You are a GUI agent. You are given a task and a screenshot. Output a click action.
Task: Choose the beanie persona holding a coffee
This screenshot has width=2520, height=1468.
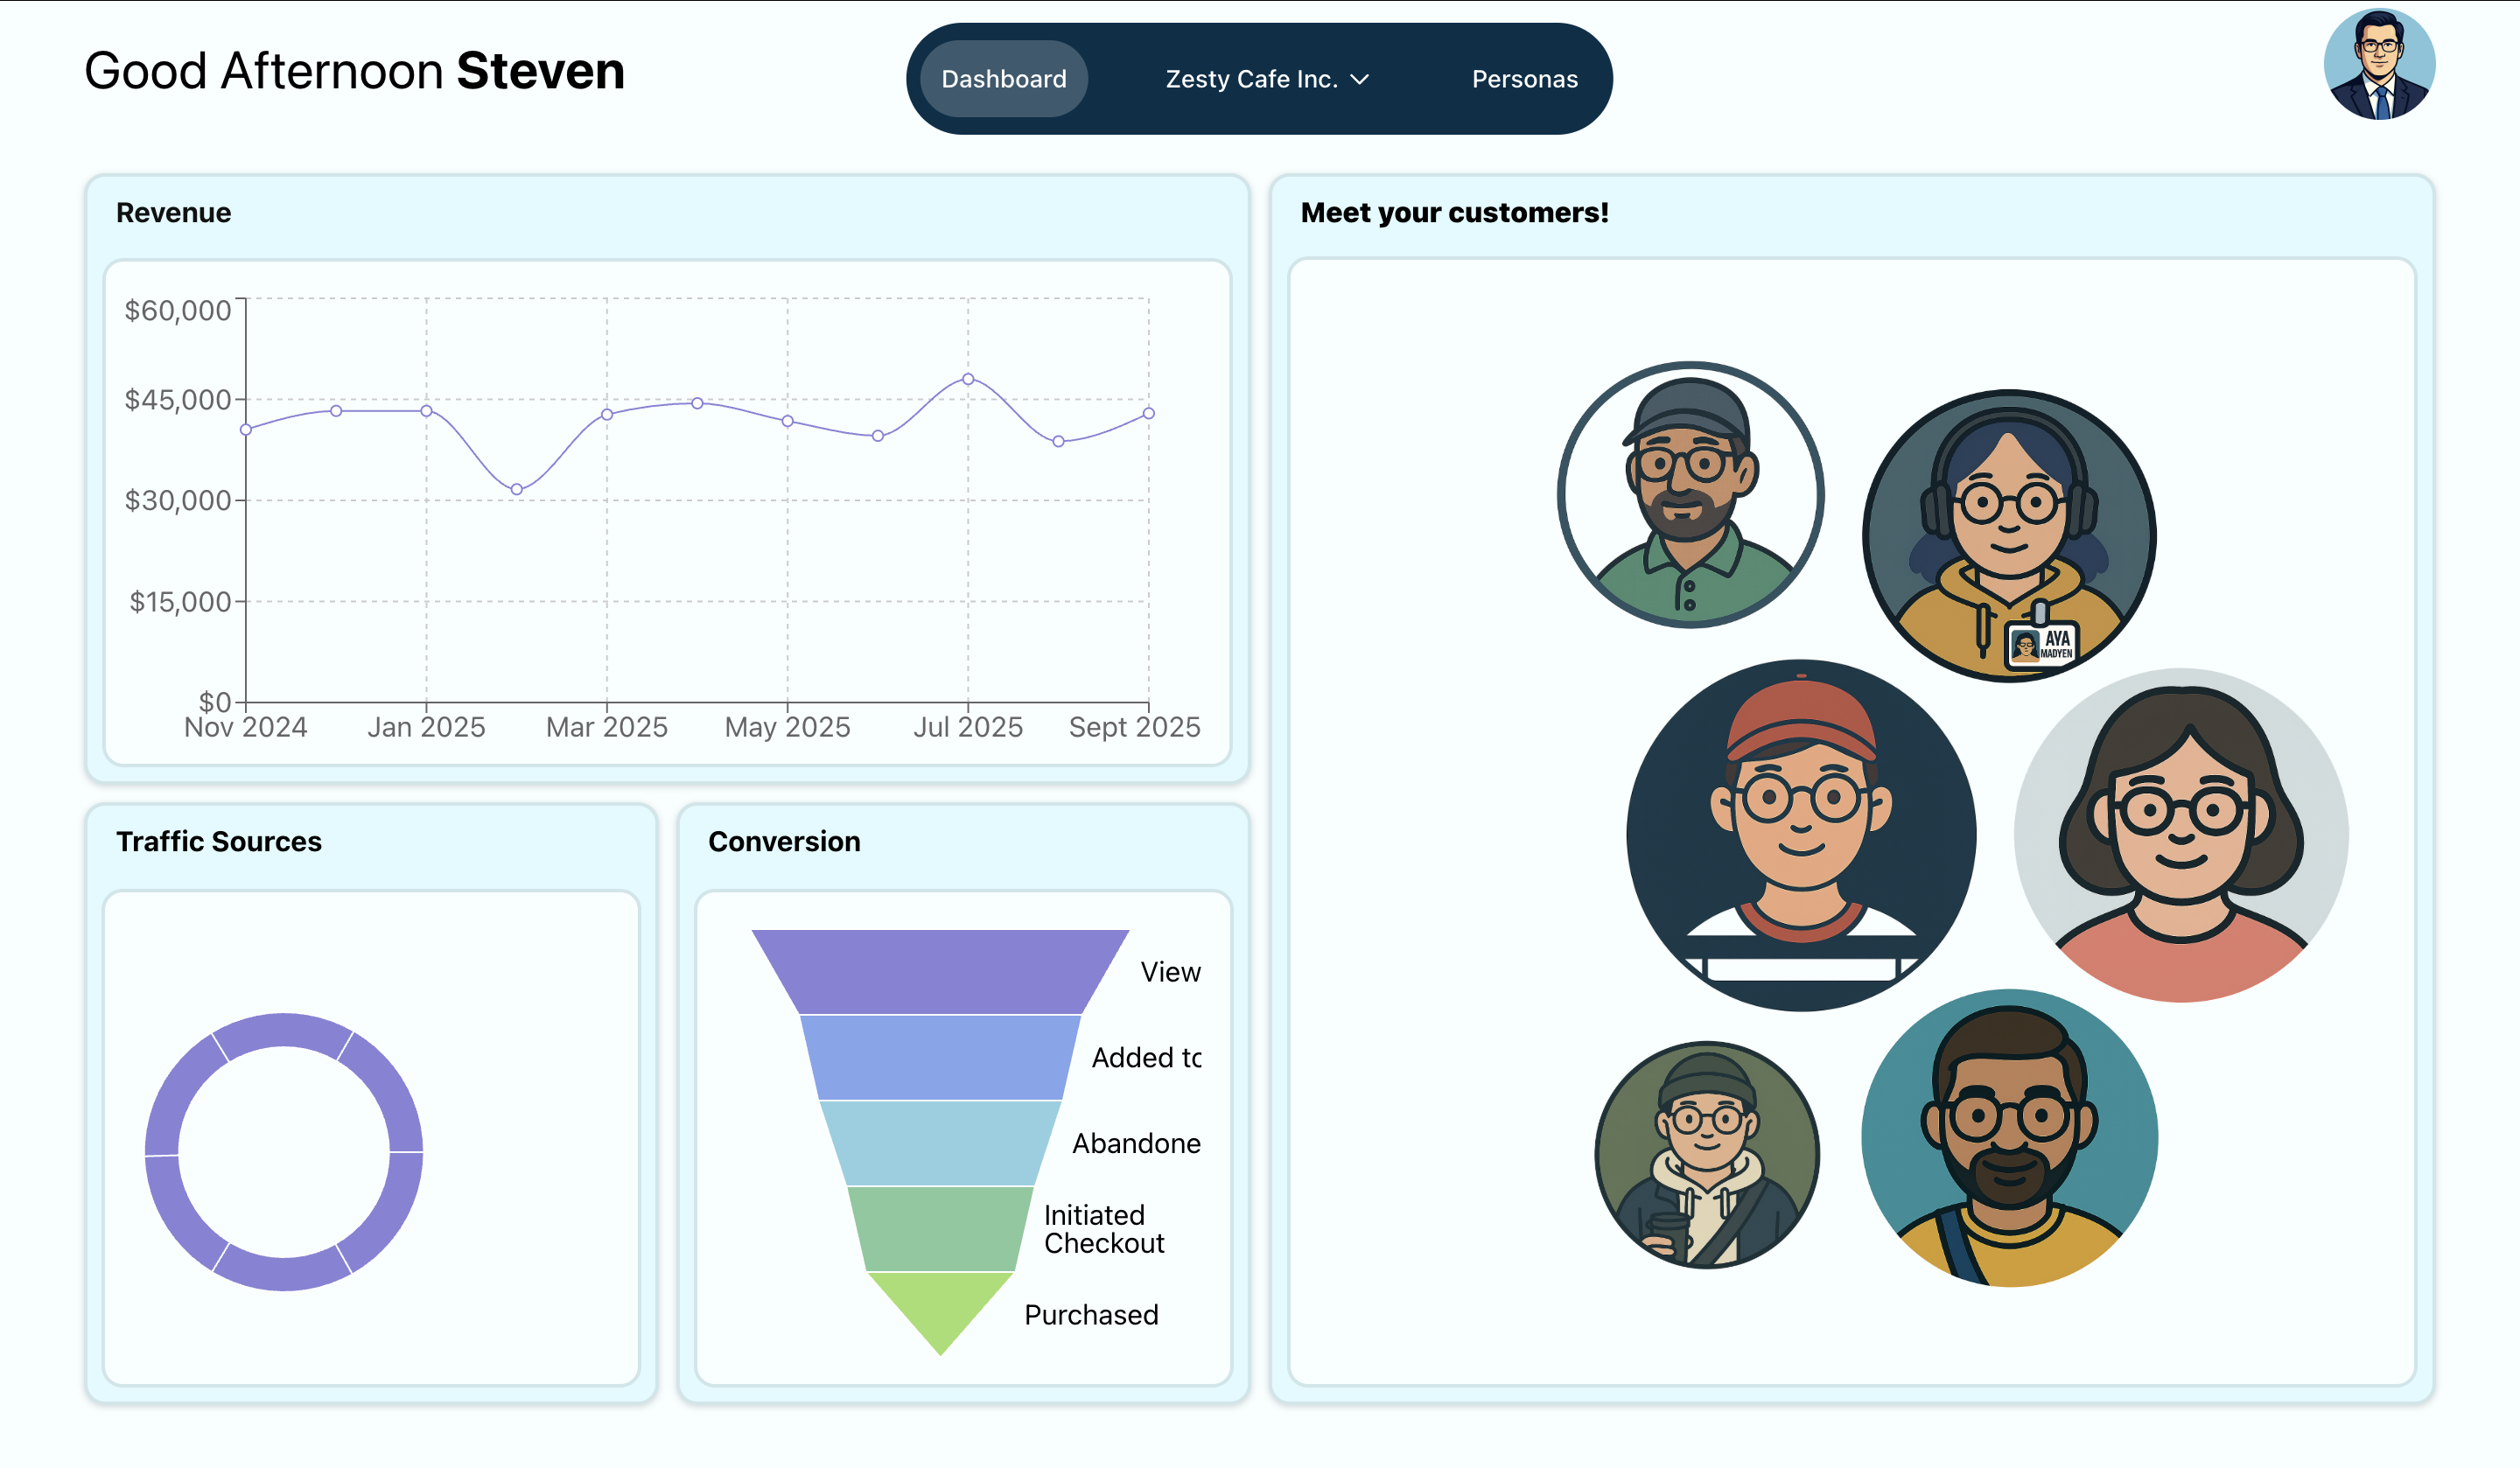click(x=1706, y=1155)
